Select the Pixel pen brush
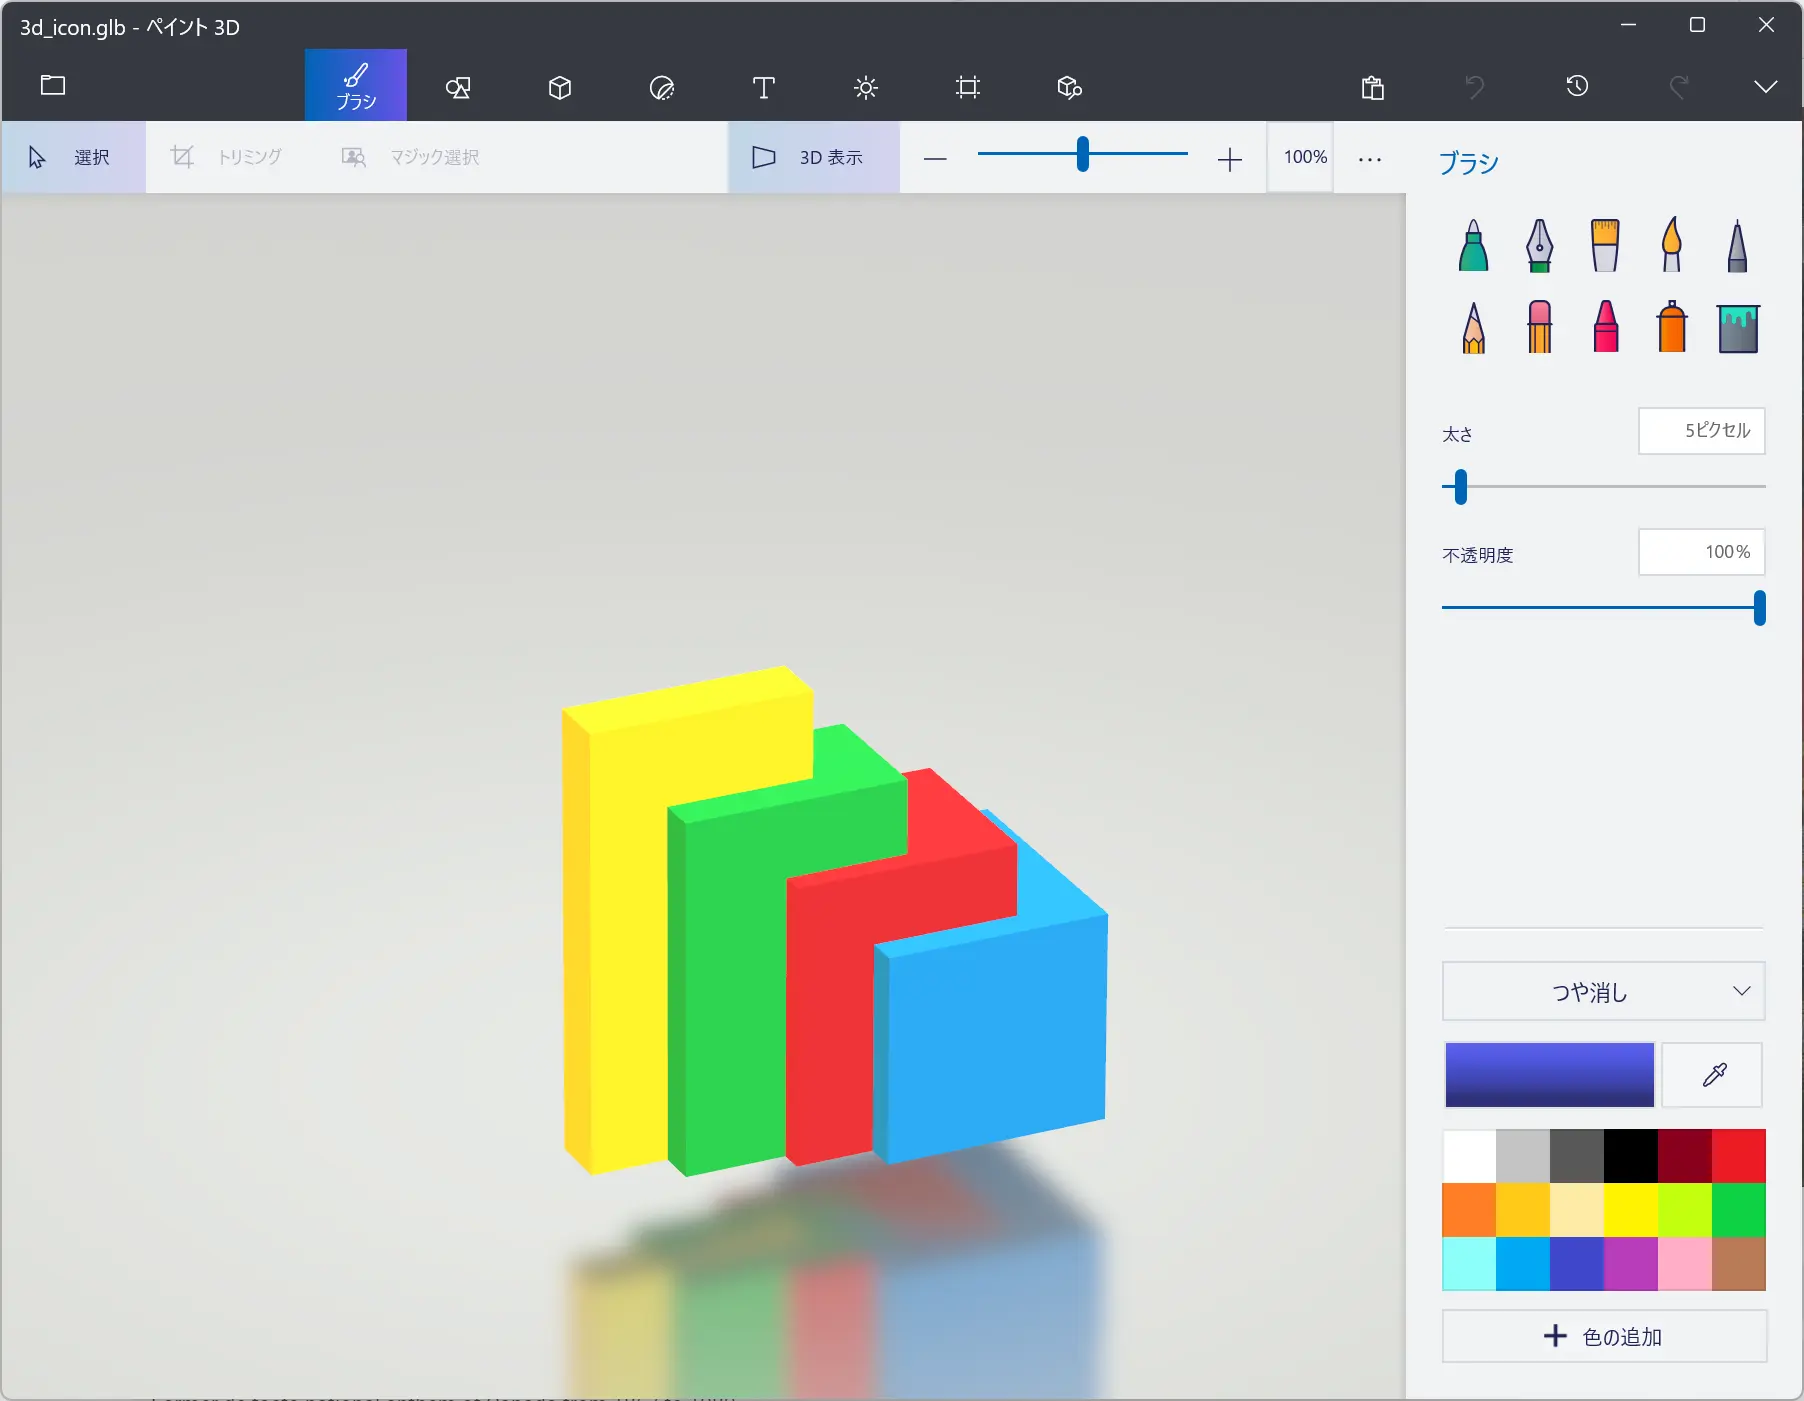This screenshot has height=1401, width=1804. coord(1738,246)
